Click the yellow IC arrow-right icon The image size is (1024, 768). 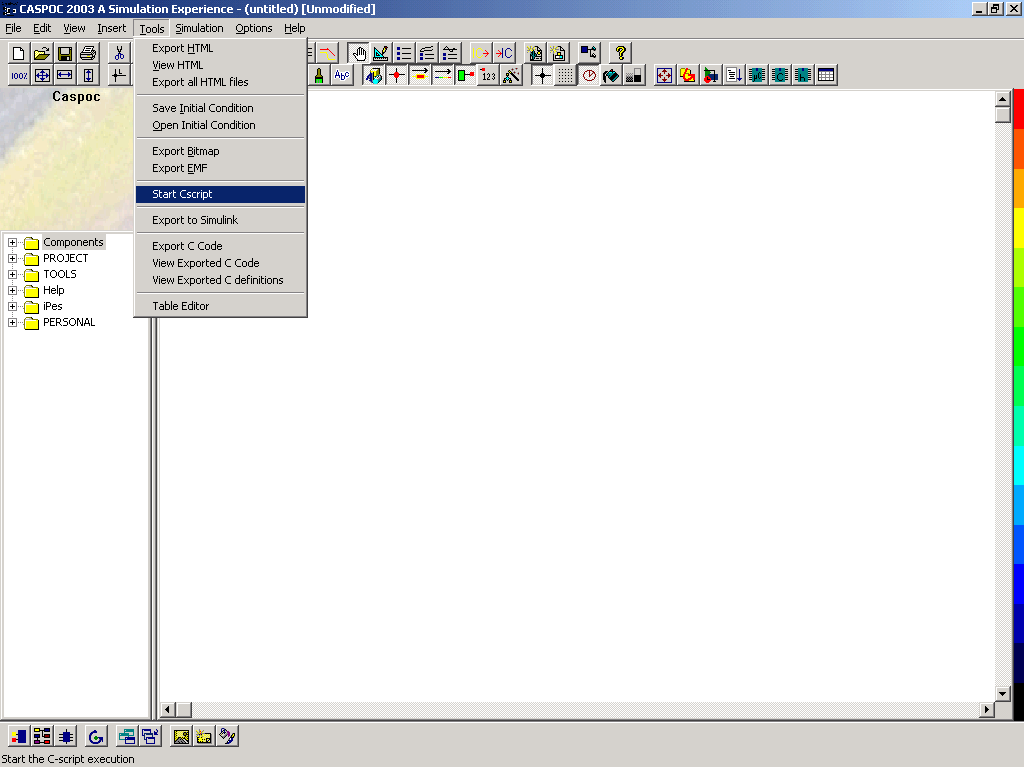[x=481, y=53]
